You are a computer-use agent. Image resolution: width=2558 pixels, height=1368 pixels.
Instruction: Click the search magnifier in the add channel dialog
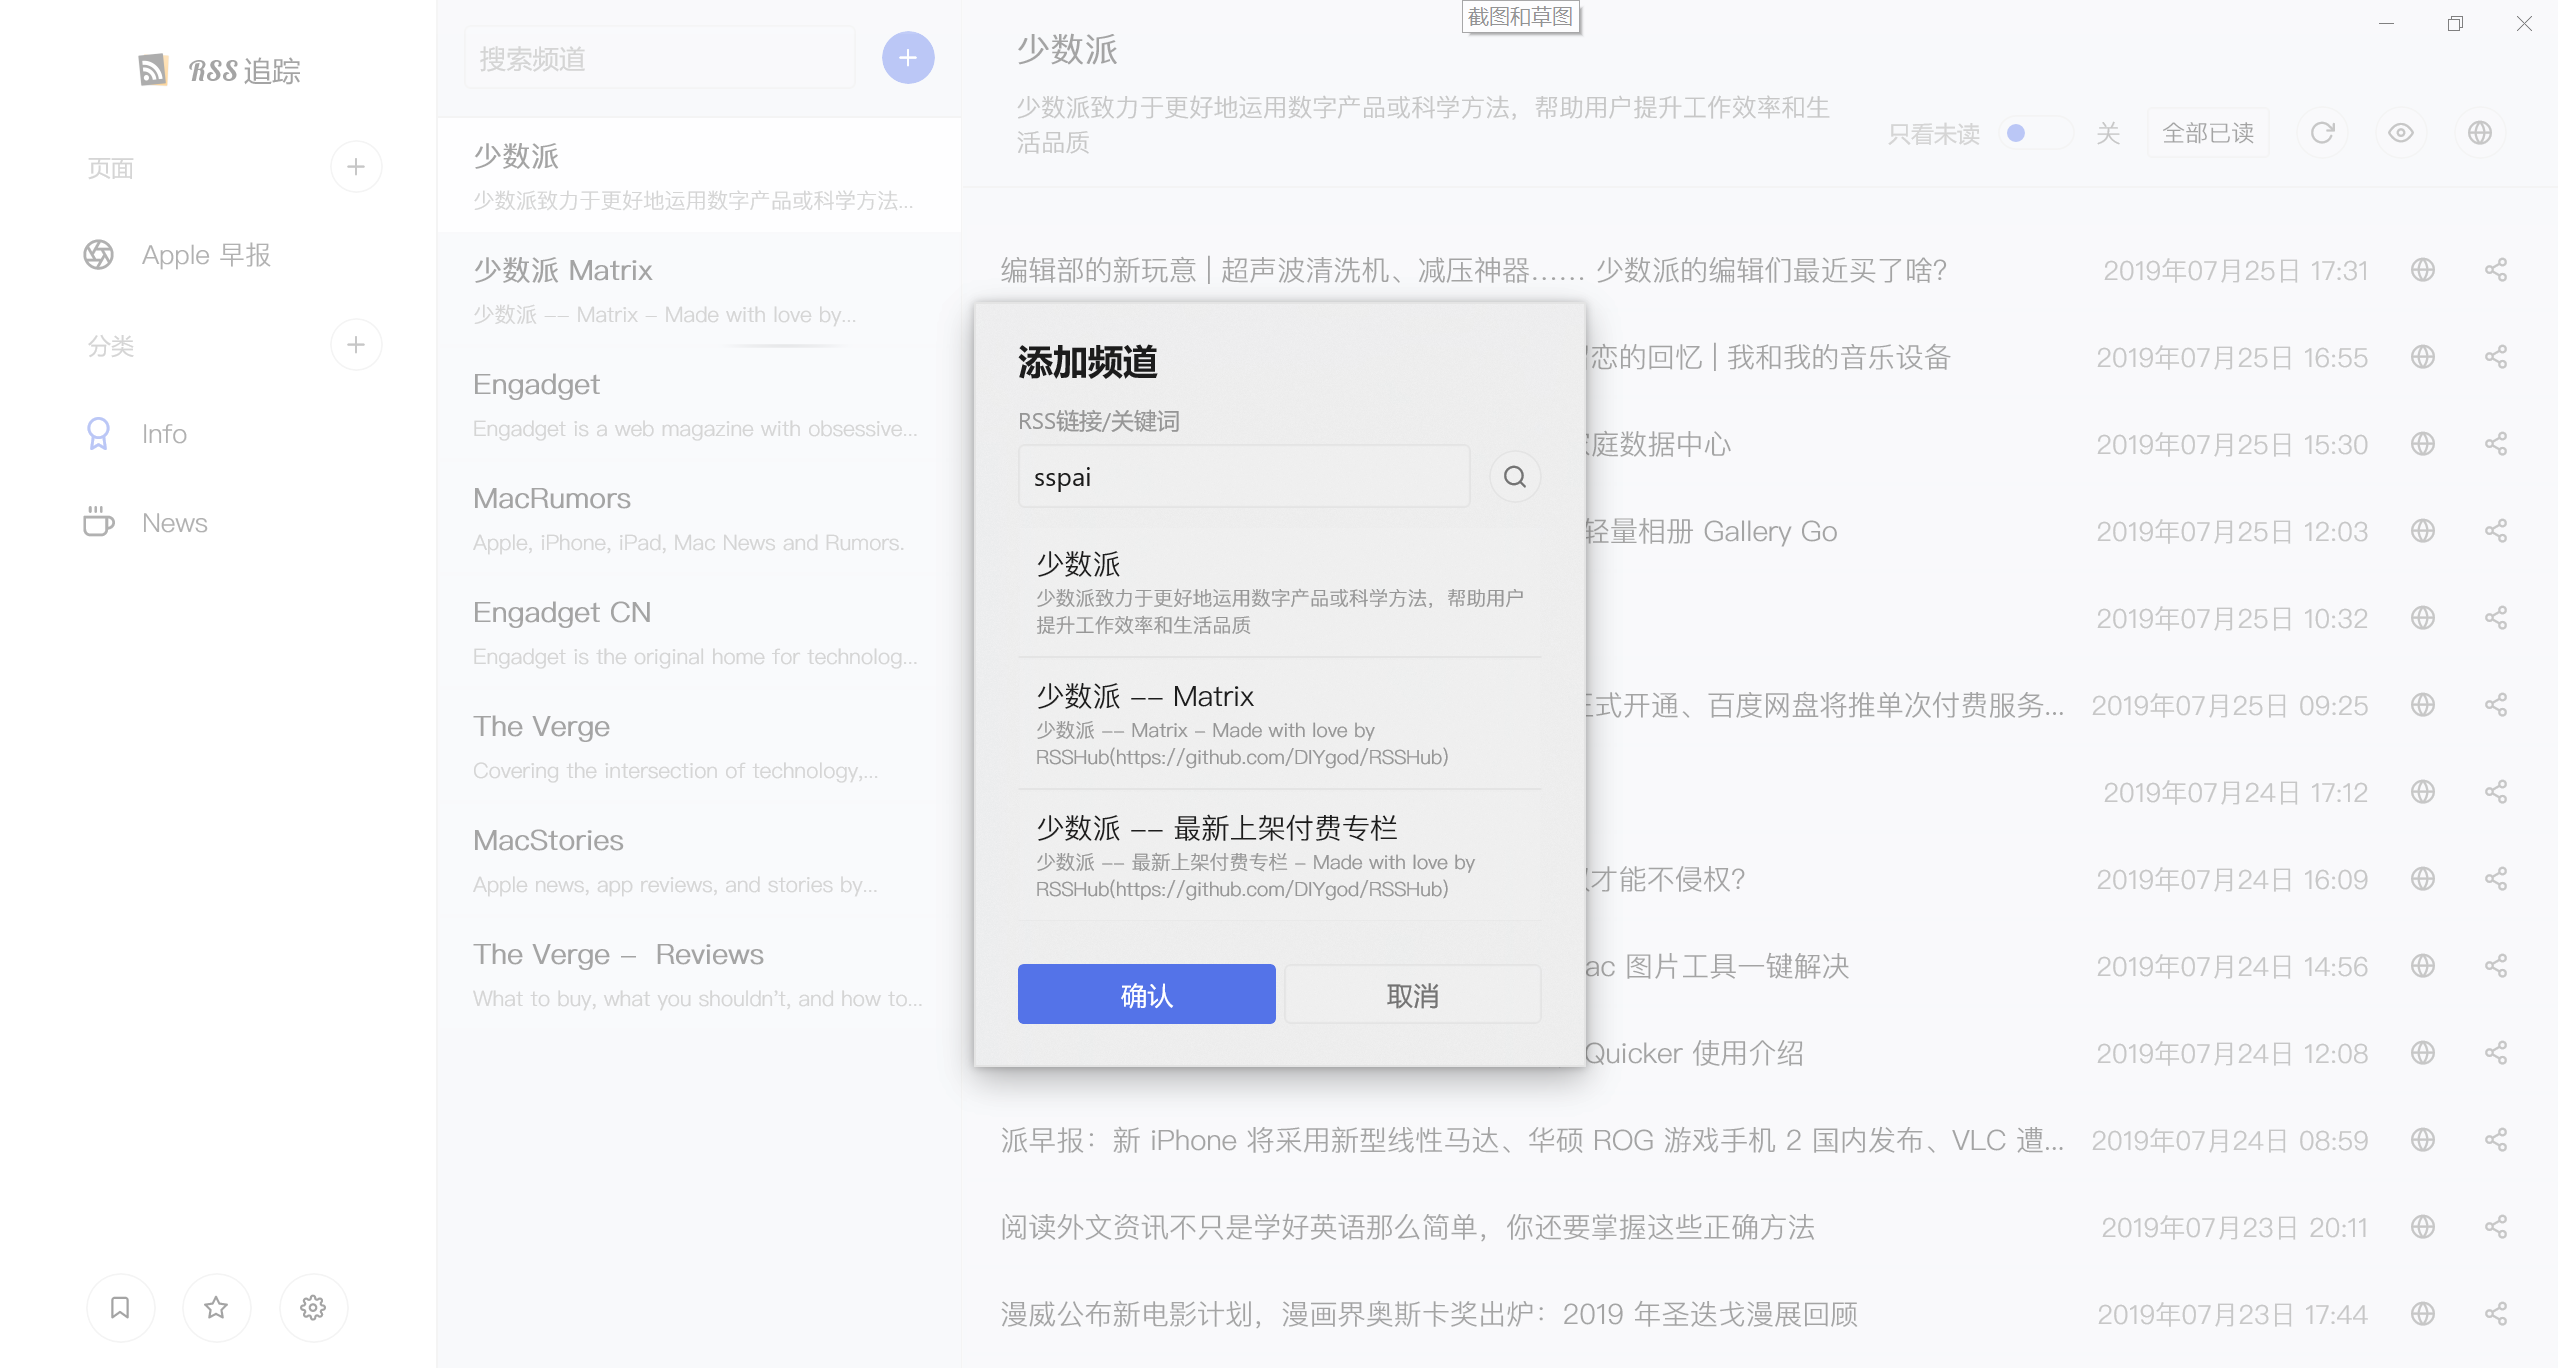[1513, 476]
